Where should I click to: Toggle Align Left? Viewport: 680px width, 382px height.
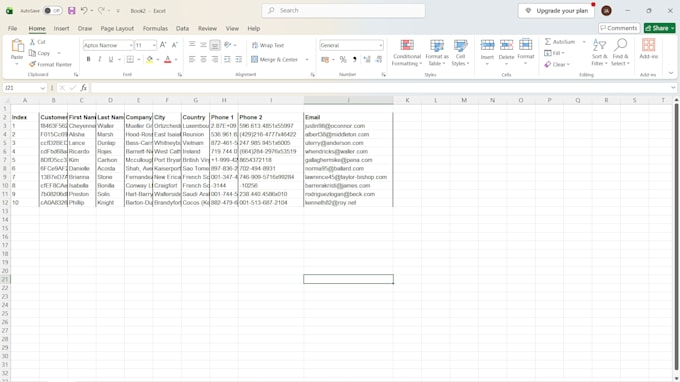pyautogui.click(x=192, y=59)
